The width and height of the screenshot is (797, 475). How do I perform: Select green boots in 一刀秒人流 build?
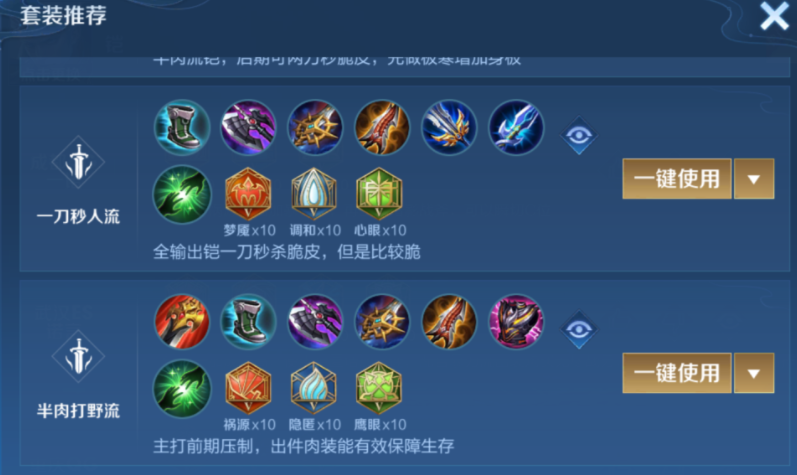point(182,128)
